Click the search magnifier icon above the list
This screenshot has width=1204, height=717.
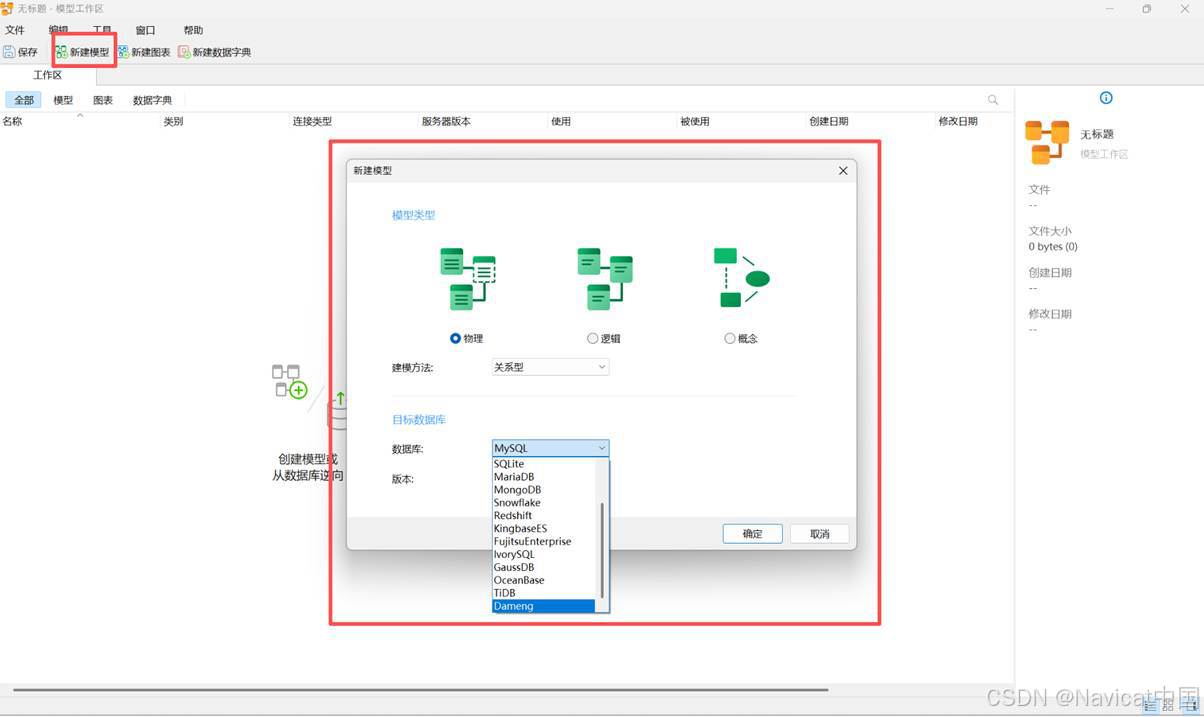pos(993,100)
